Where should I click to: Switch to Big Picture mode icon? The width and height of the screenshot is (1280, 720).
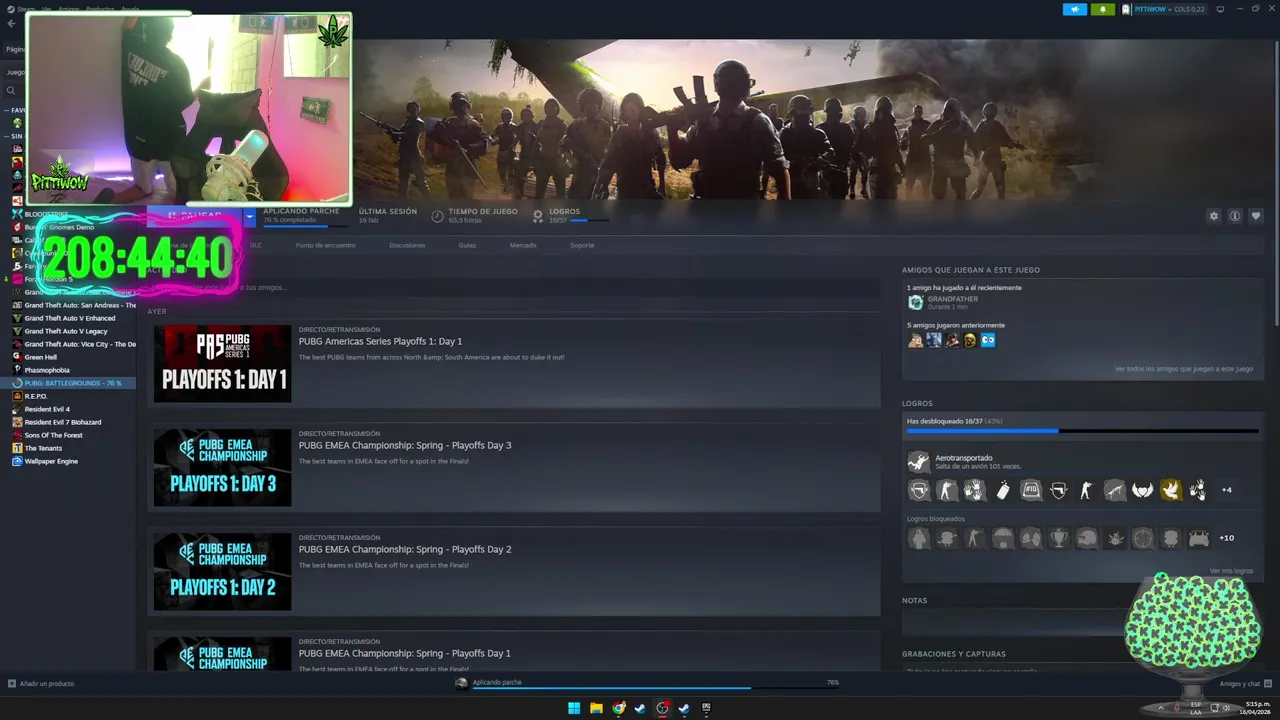click(x=1220, y=9)
